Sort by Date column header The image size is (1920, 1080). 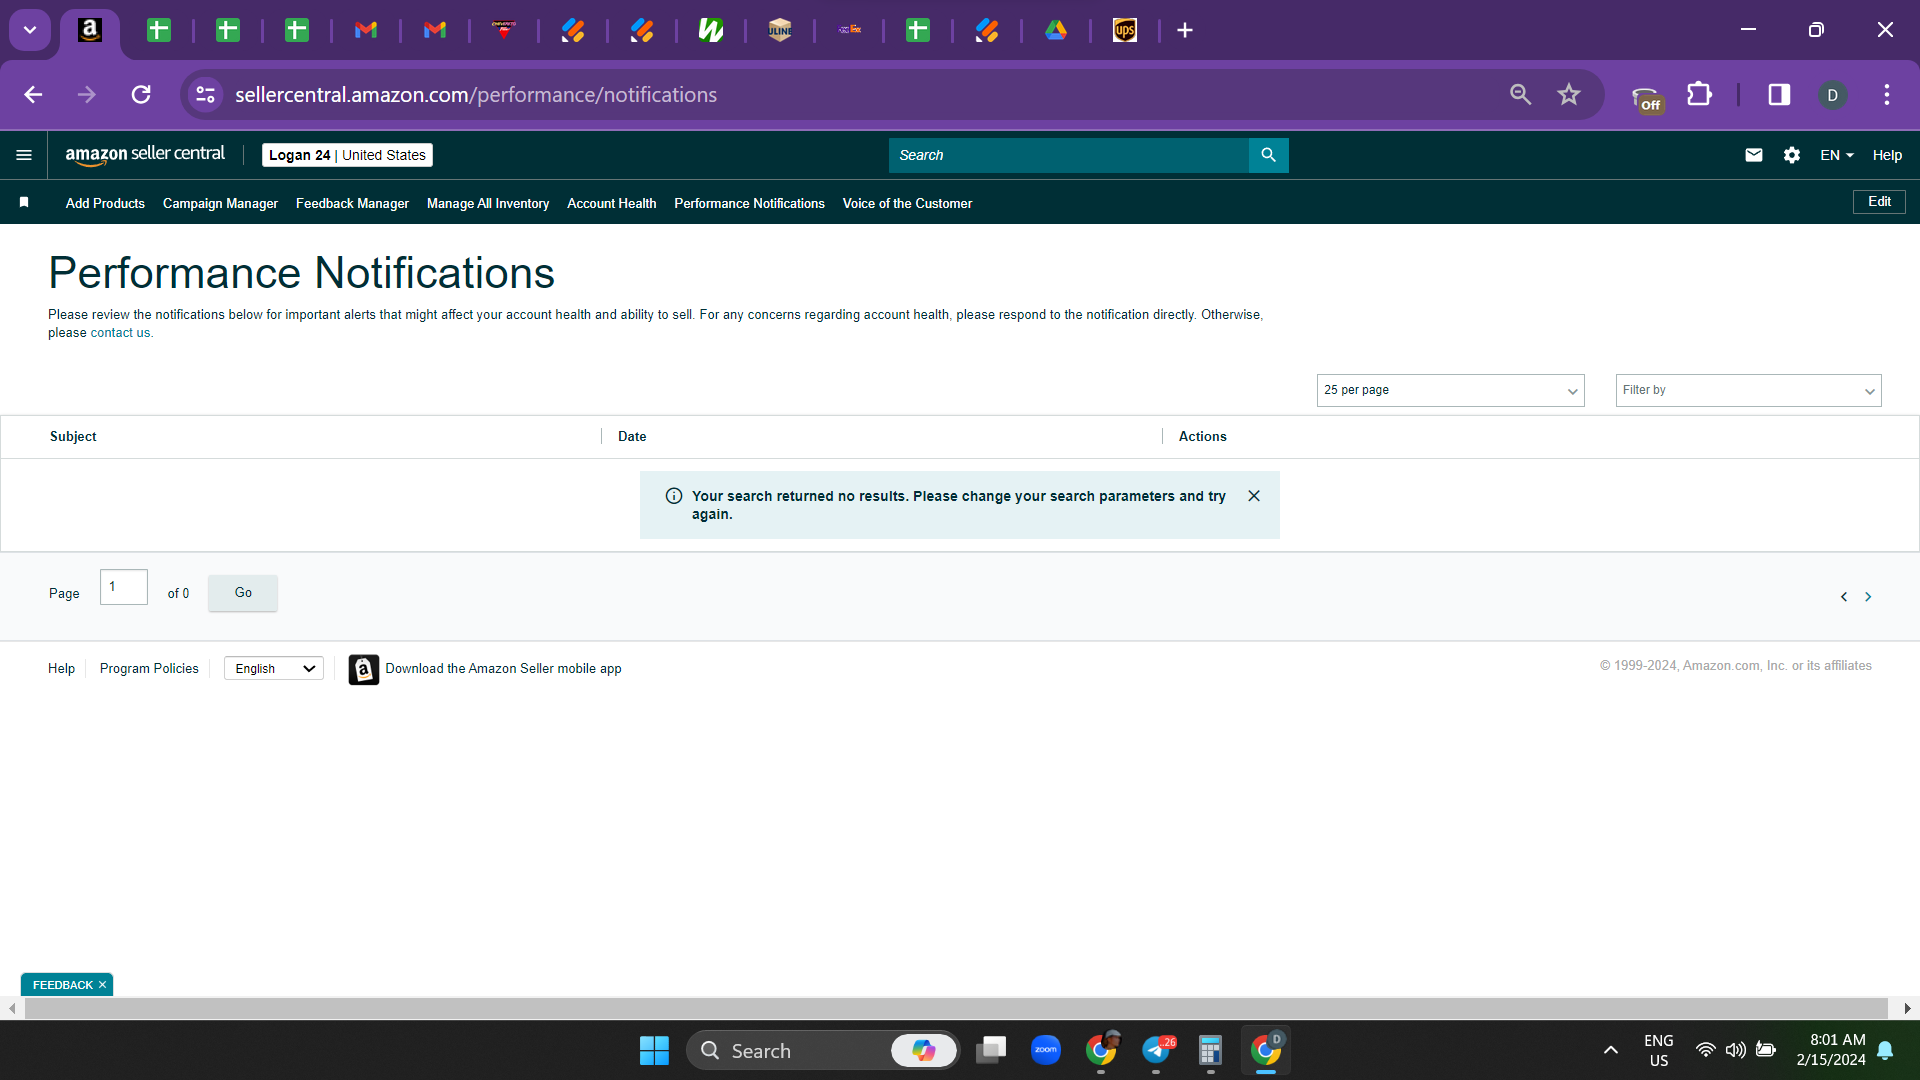point(632,436)
